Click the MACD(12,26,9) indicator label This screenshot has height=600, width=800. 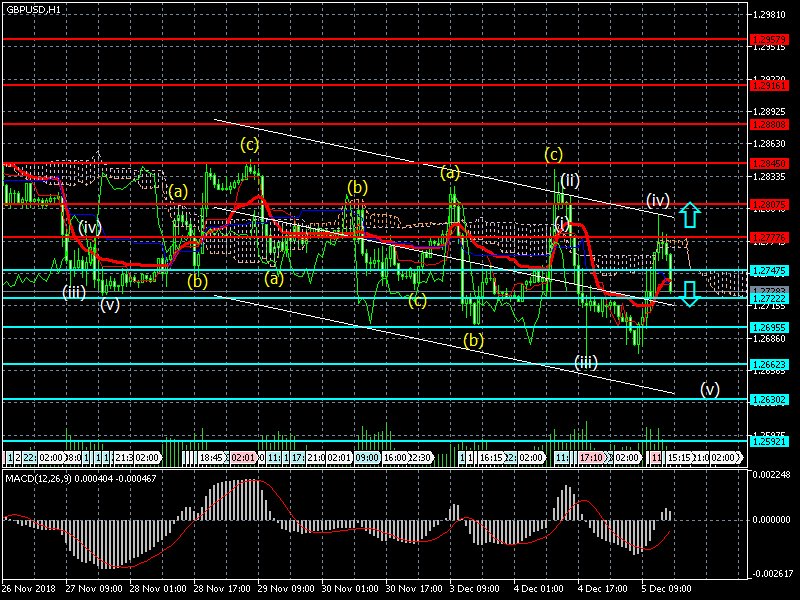(48, 481)
